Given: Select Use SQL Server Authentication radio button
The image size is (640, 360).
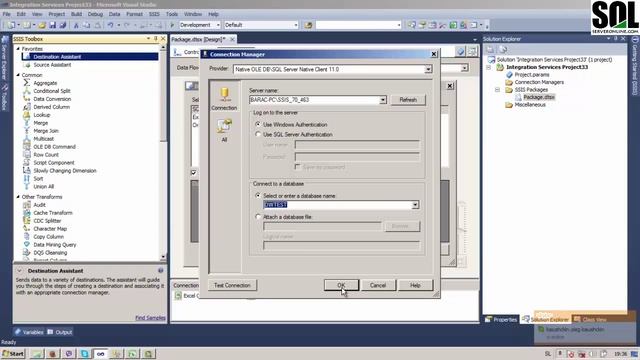Looking at the screenshot, I should tap(258, 134).
